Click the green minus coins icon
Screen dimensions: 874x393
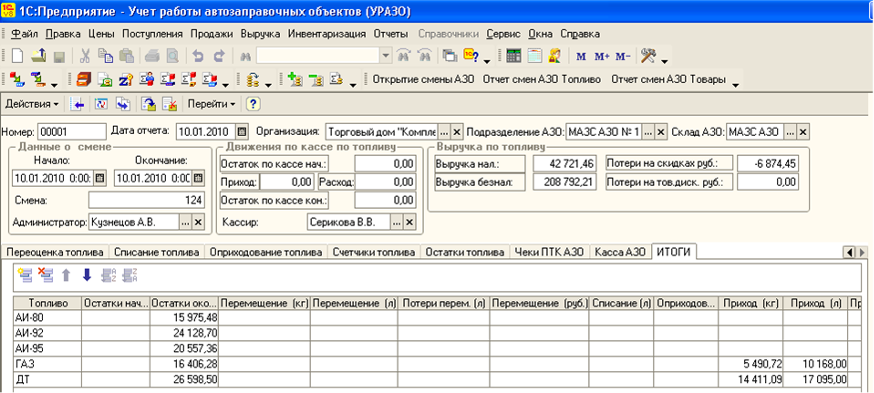316,80
